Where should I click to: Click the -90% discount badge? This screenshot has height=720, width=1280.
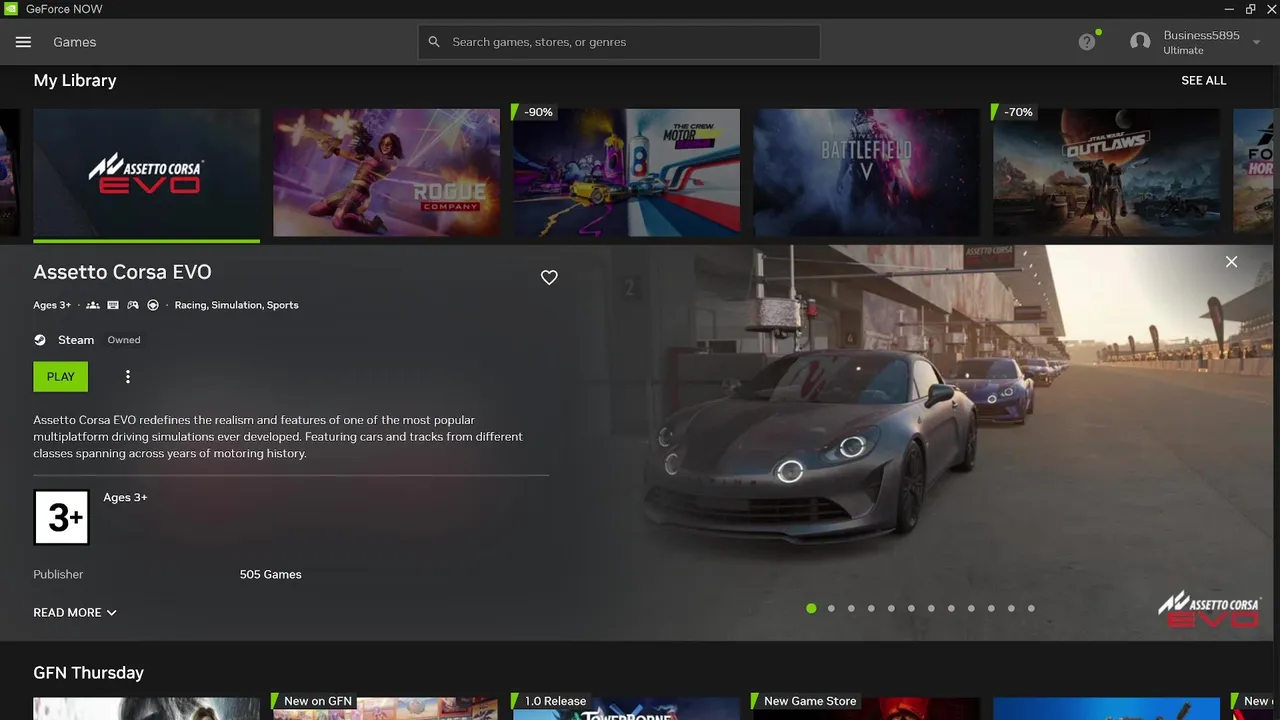point(535,112)
